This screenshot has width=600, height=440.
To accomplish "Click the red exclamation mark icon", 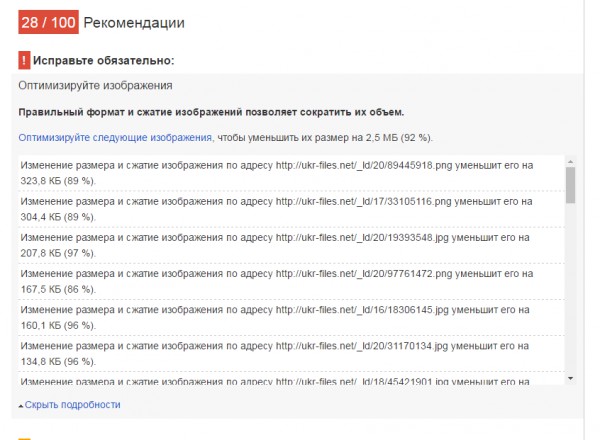I will (24, 60).
